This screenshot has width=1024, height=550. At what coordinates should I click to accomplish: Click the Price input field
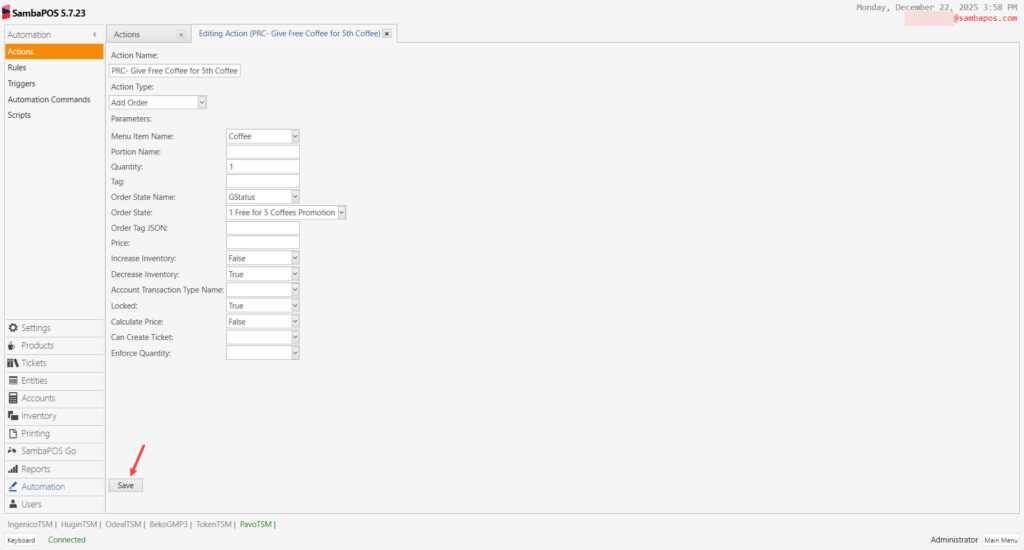pos(262,243)
